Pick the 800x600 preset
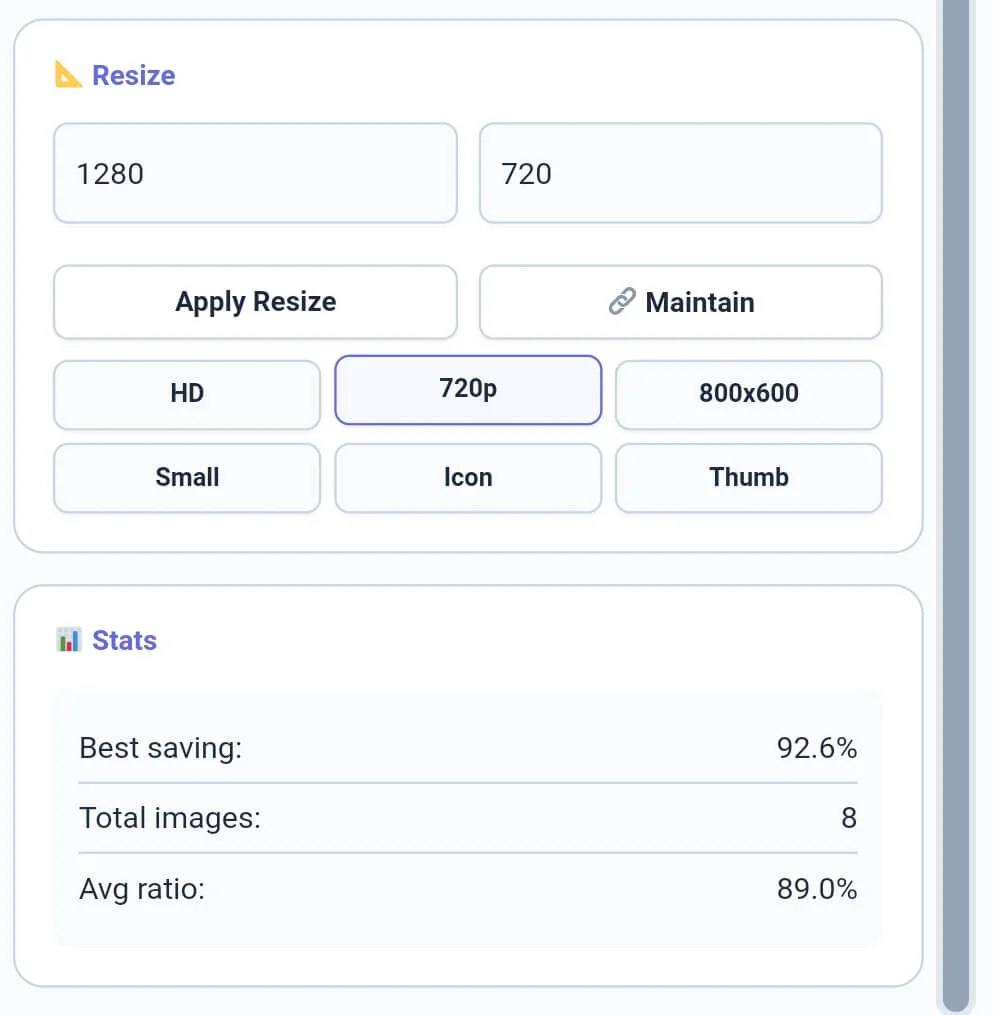Image resolution: width=993 pixels, height=1015 pixels. pos(748,393)
